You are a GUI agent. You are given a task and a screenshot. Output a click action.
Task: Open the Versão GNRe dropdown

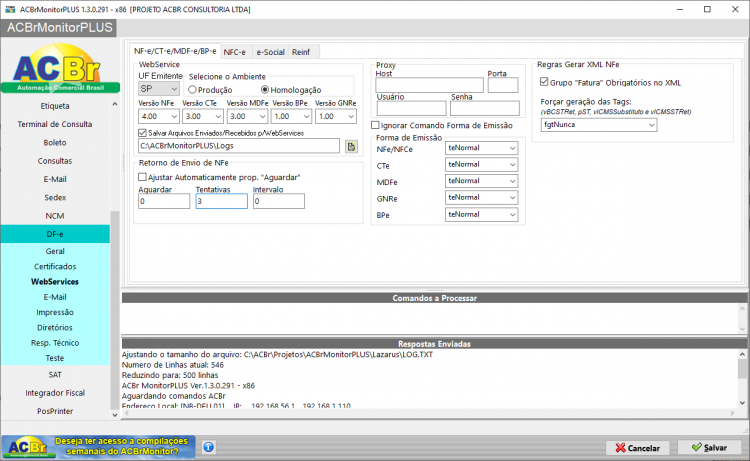coord(336,116)
